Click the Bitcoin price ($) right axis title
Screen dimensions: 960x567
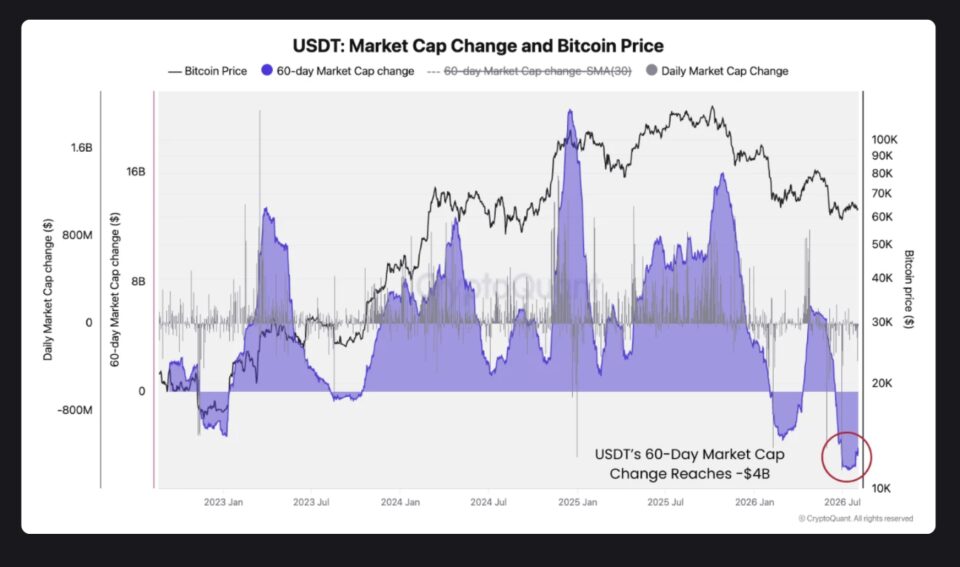tap(909, 289)
